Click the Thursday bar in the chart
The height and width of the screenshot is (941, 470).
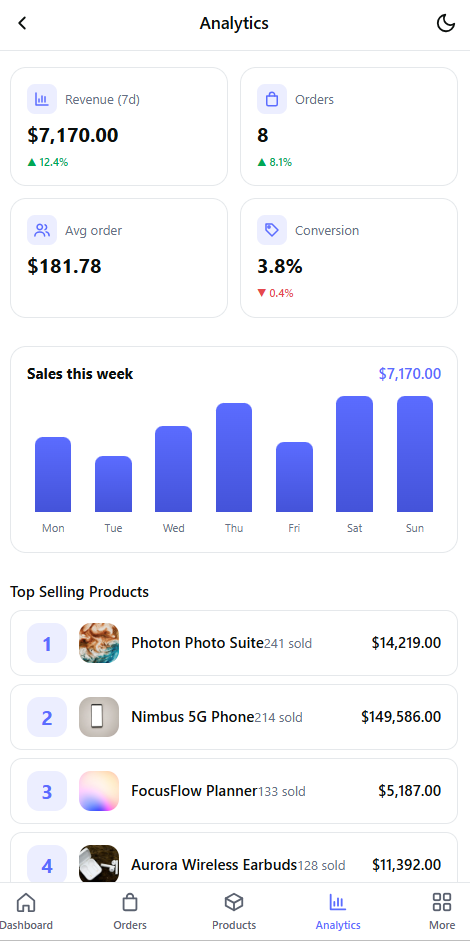point(234,457)
